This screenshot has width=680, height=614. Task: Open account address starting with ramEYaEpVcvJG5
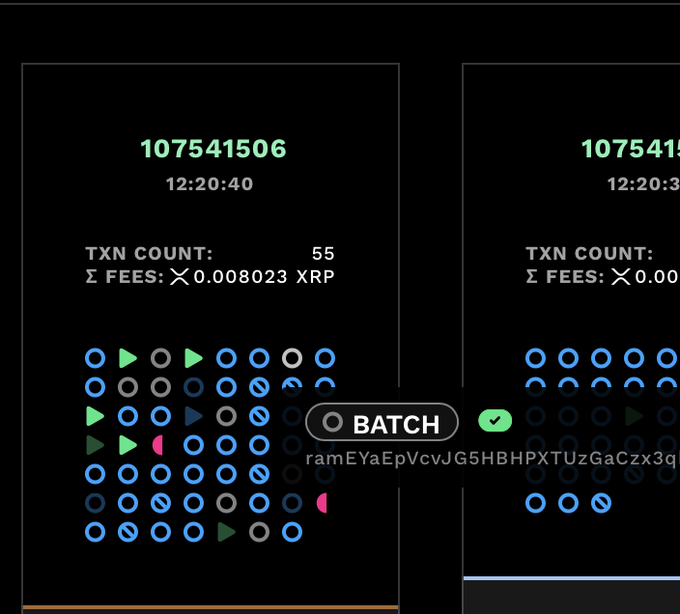coord(493,458)
